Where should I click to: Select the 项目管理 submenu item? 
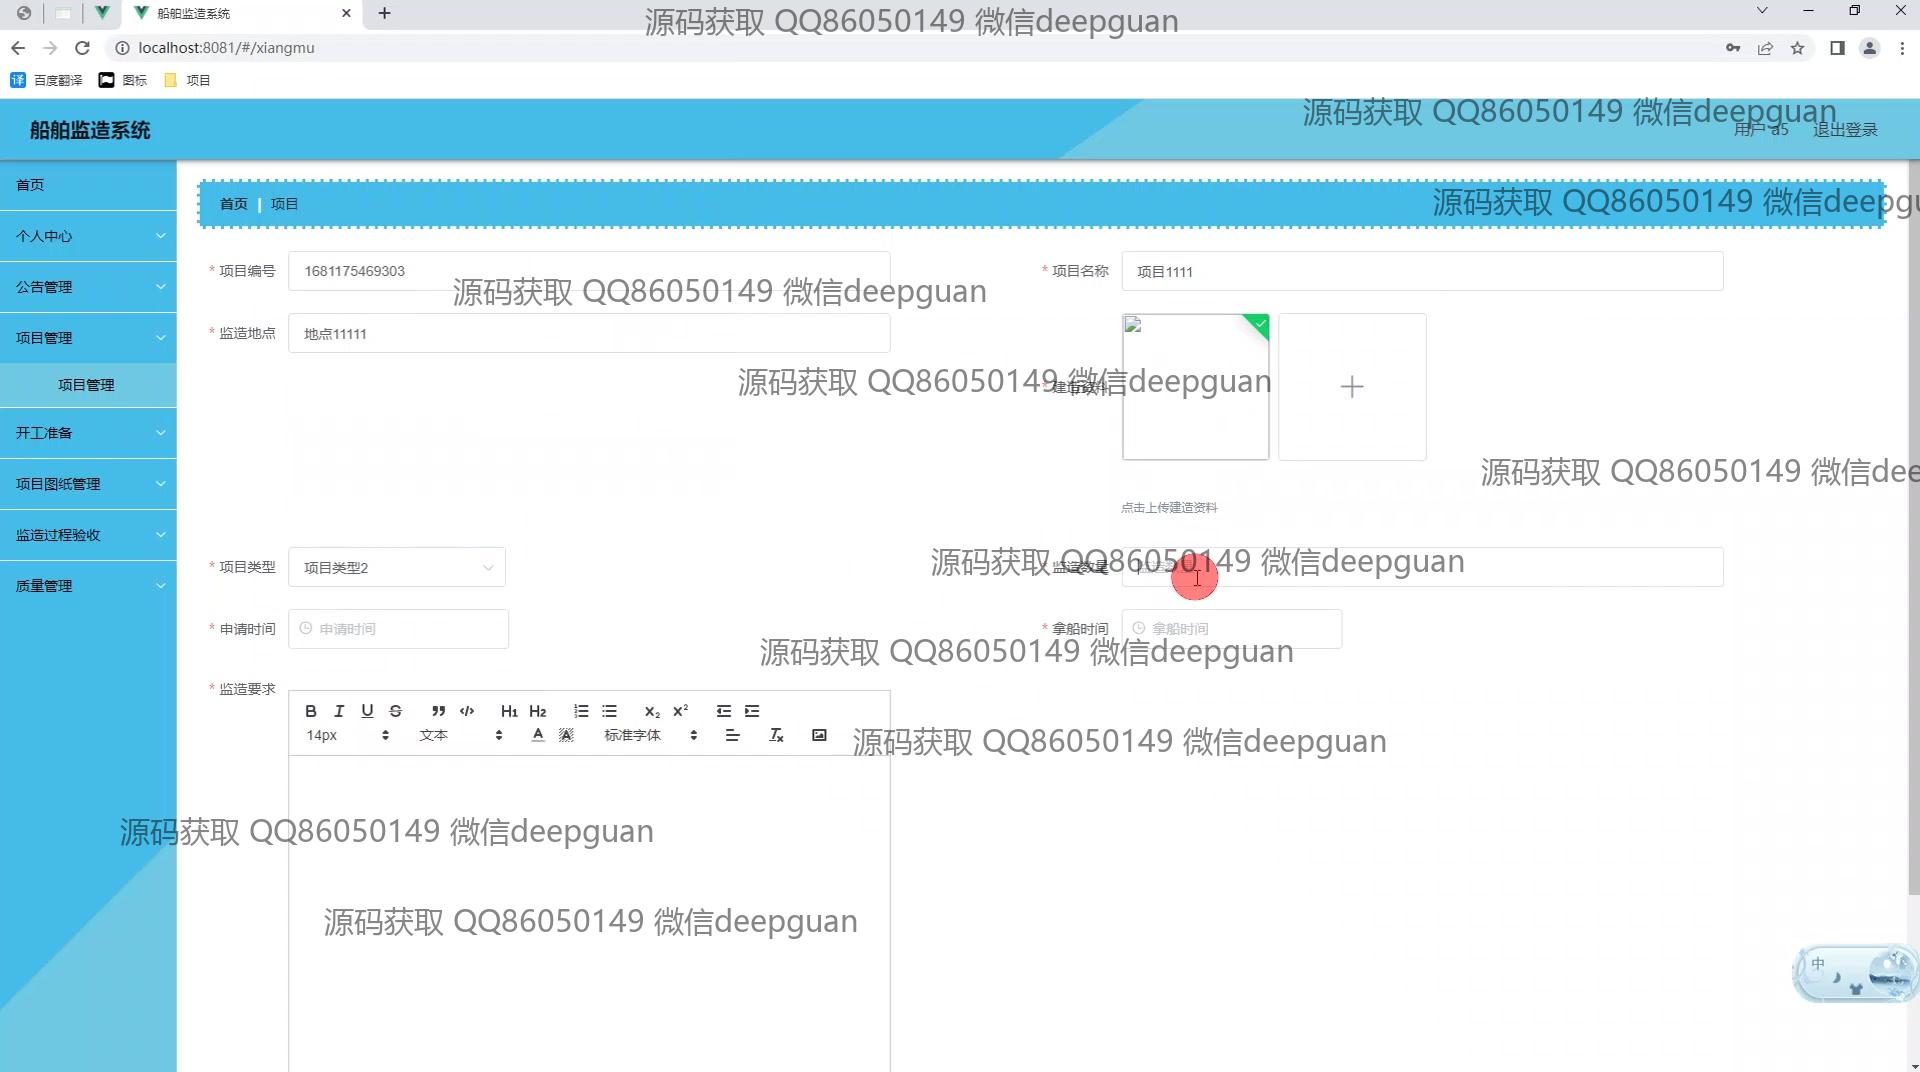(88, 385)
